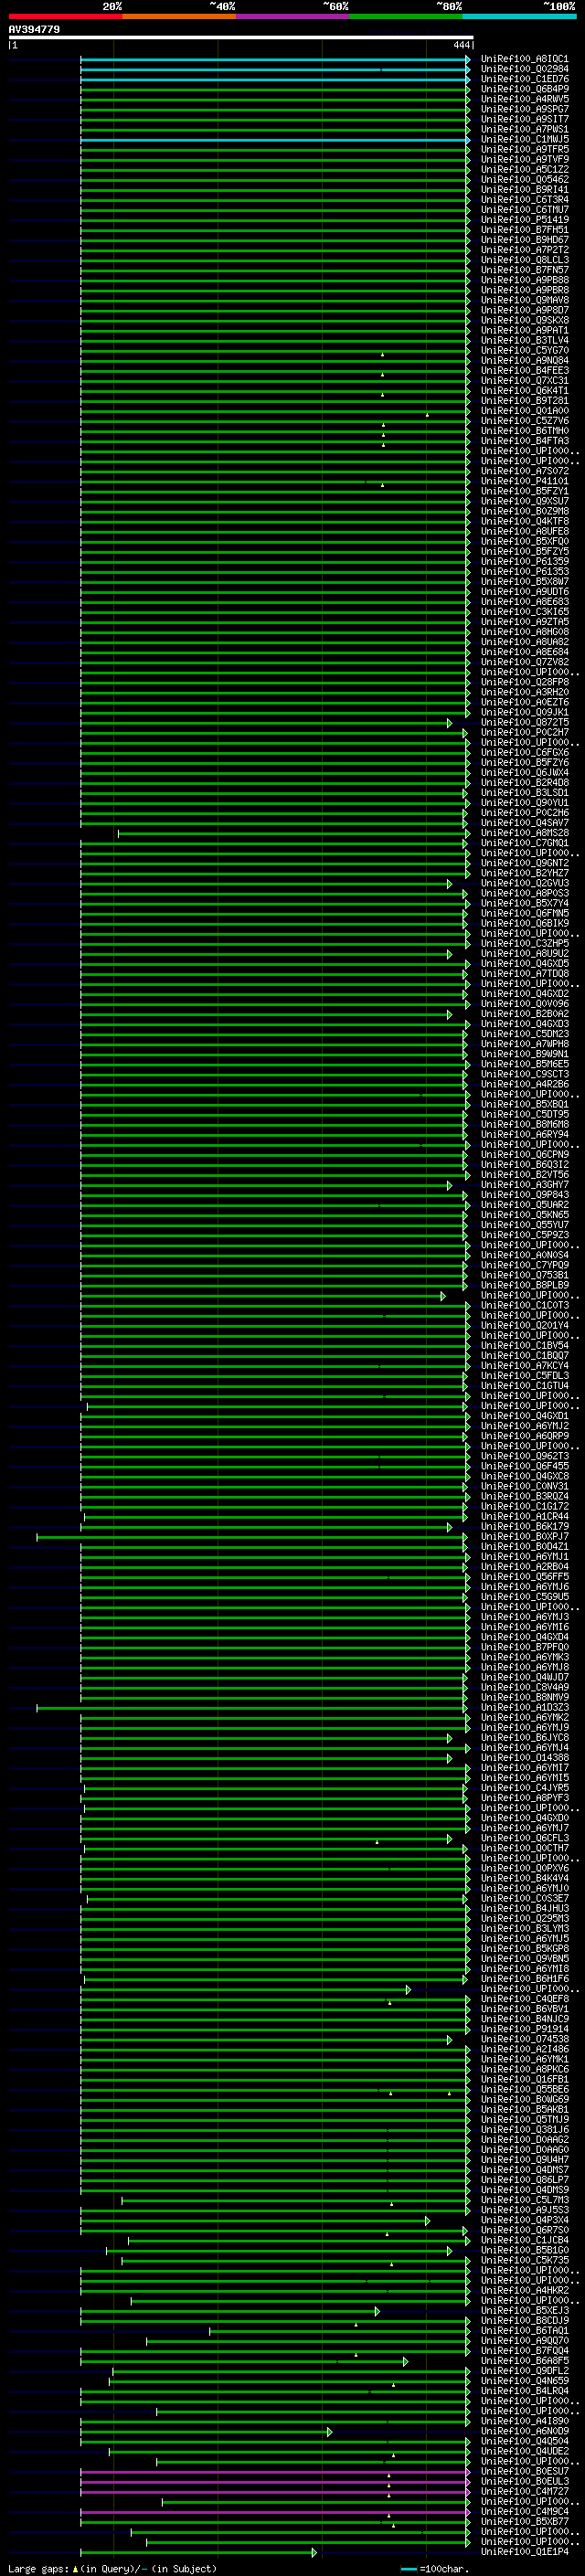Select hit label UniRef100_Q1E1P4
Image resolution: width=585 pixels, height=2576 pixels.
[524, 2551]
